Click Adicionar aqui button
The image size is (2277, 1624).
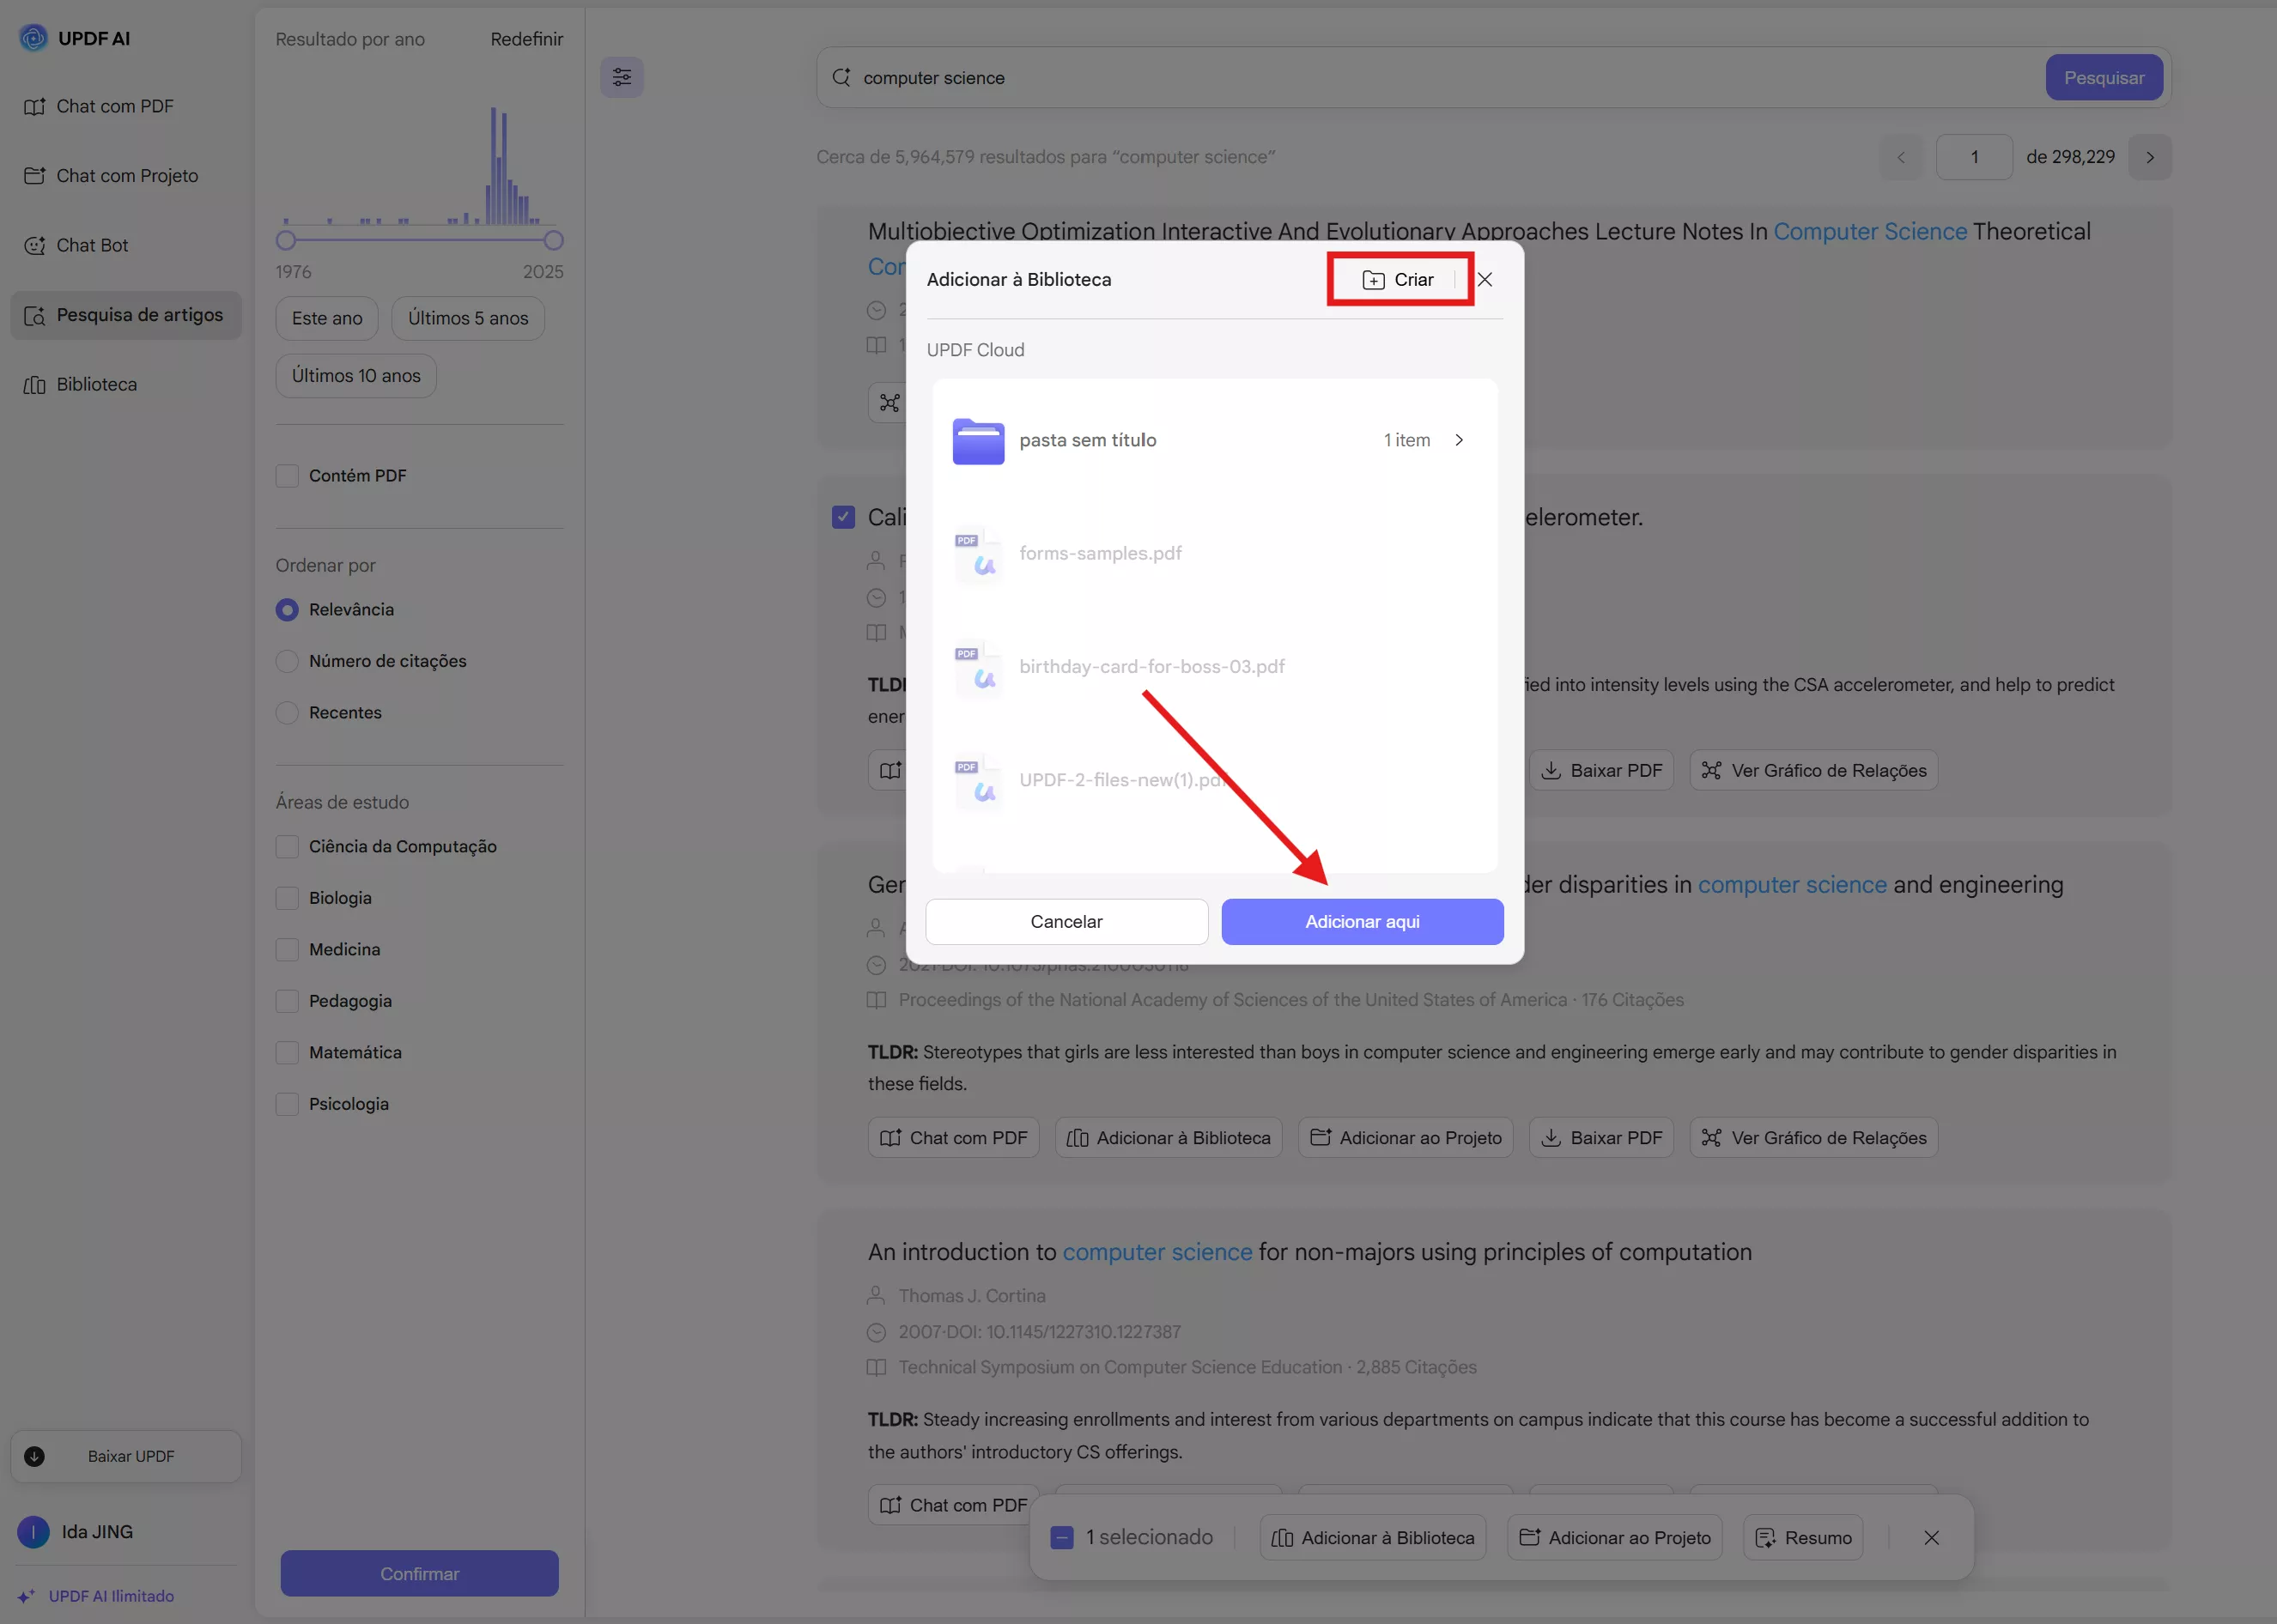(1362, 921)
